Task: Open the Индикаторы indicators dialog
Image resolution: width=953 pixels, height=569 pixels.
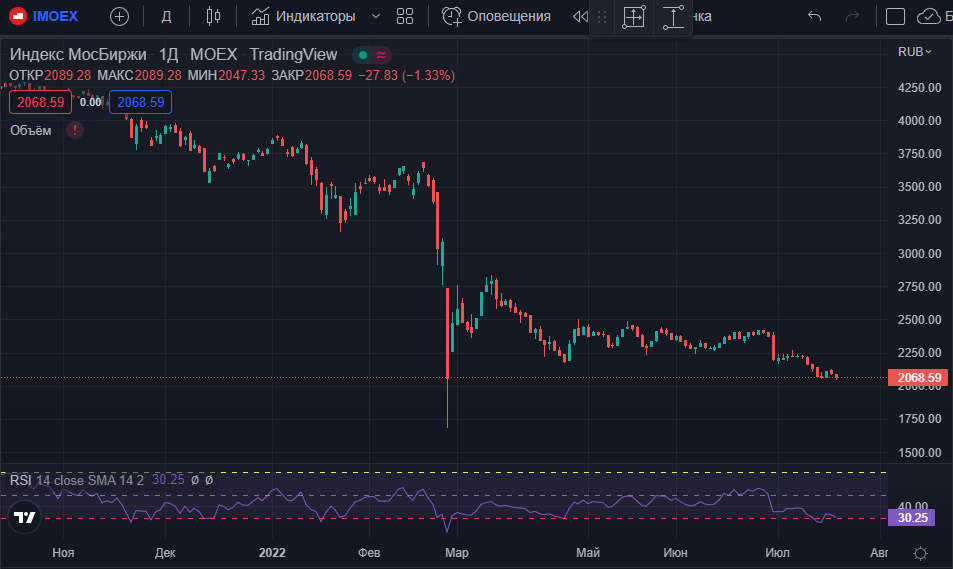Action: [x=303, y=16]
